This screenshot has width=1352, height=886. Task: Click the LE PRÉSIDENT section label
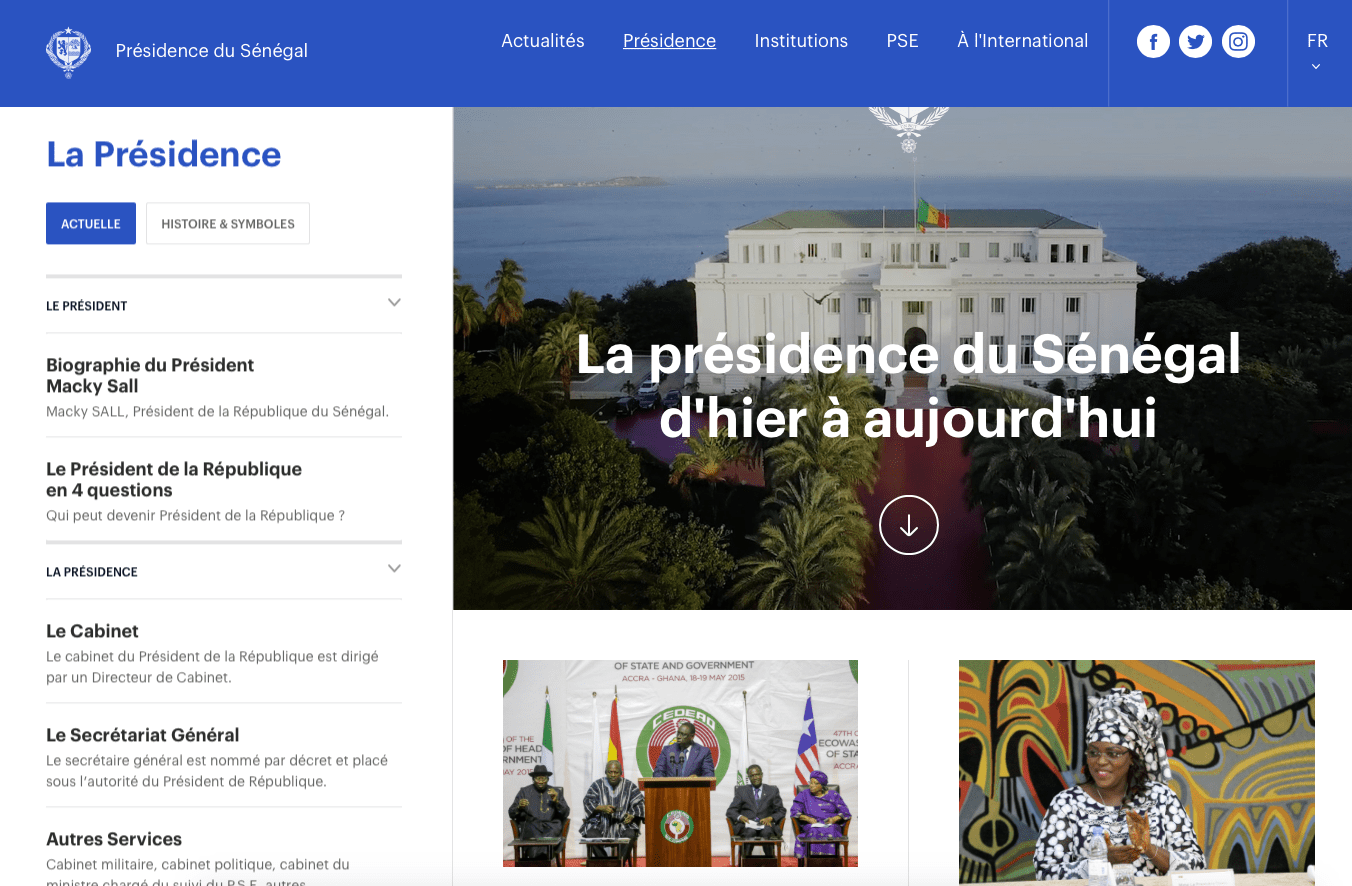pos(87,306)
